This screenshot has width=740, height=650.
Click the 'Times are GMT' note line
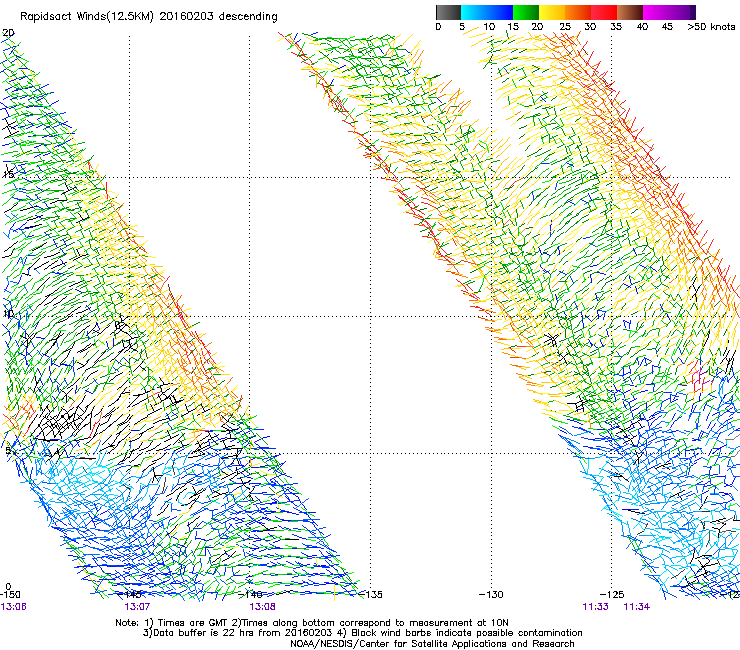point(311,623)
